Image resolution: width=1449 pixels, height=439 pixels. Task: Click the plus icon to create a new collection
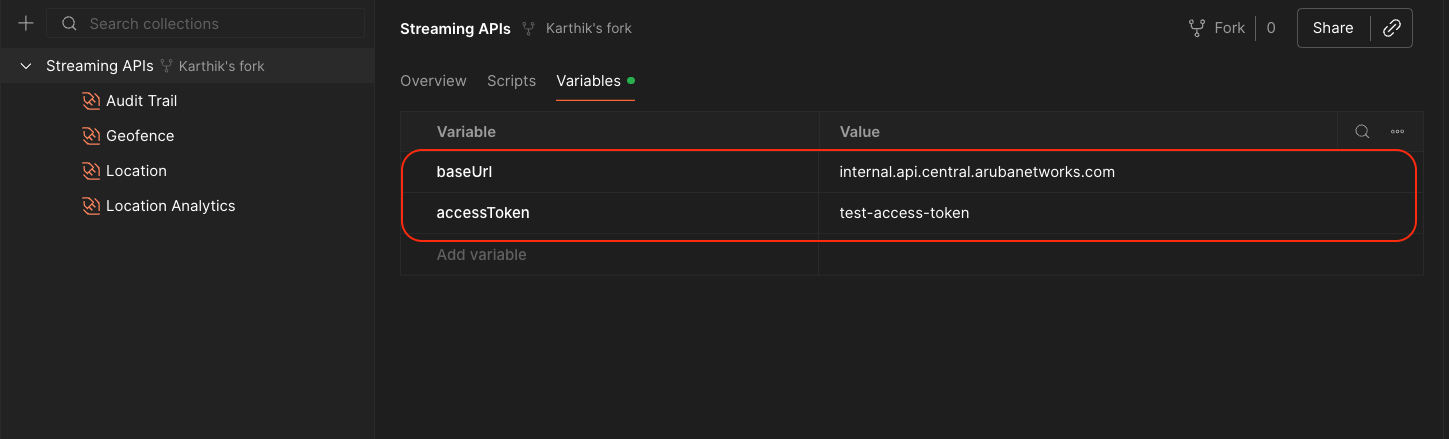[x=26, y=24]
